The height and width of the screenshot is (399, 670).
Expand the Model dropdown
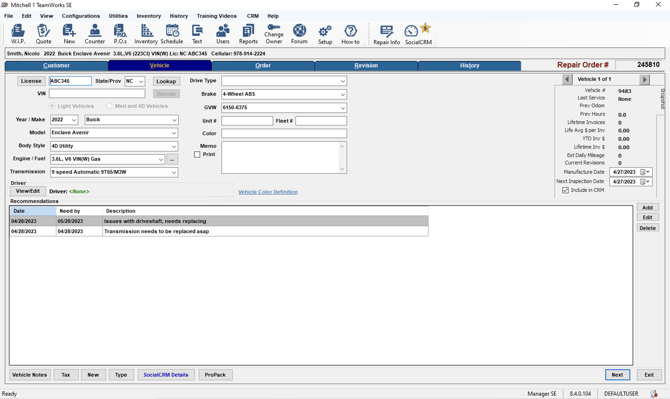pos(174,133)
